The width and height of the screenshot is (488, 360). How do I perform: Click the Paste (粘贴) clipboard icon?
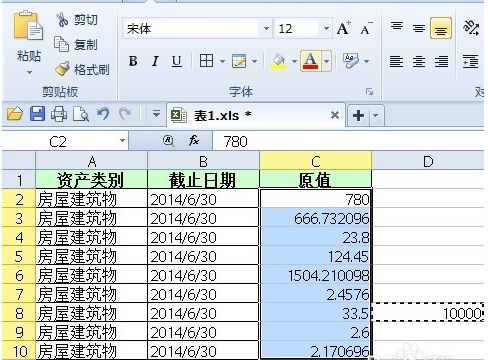28,26
